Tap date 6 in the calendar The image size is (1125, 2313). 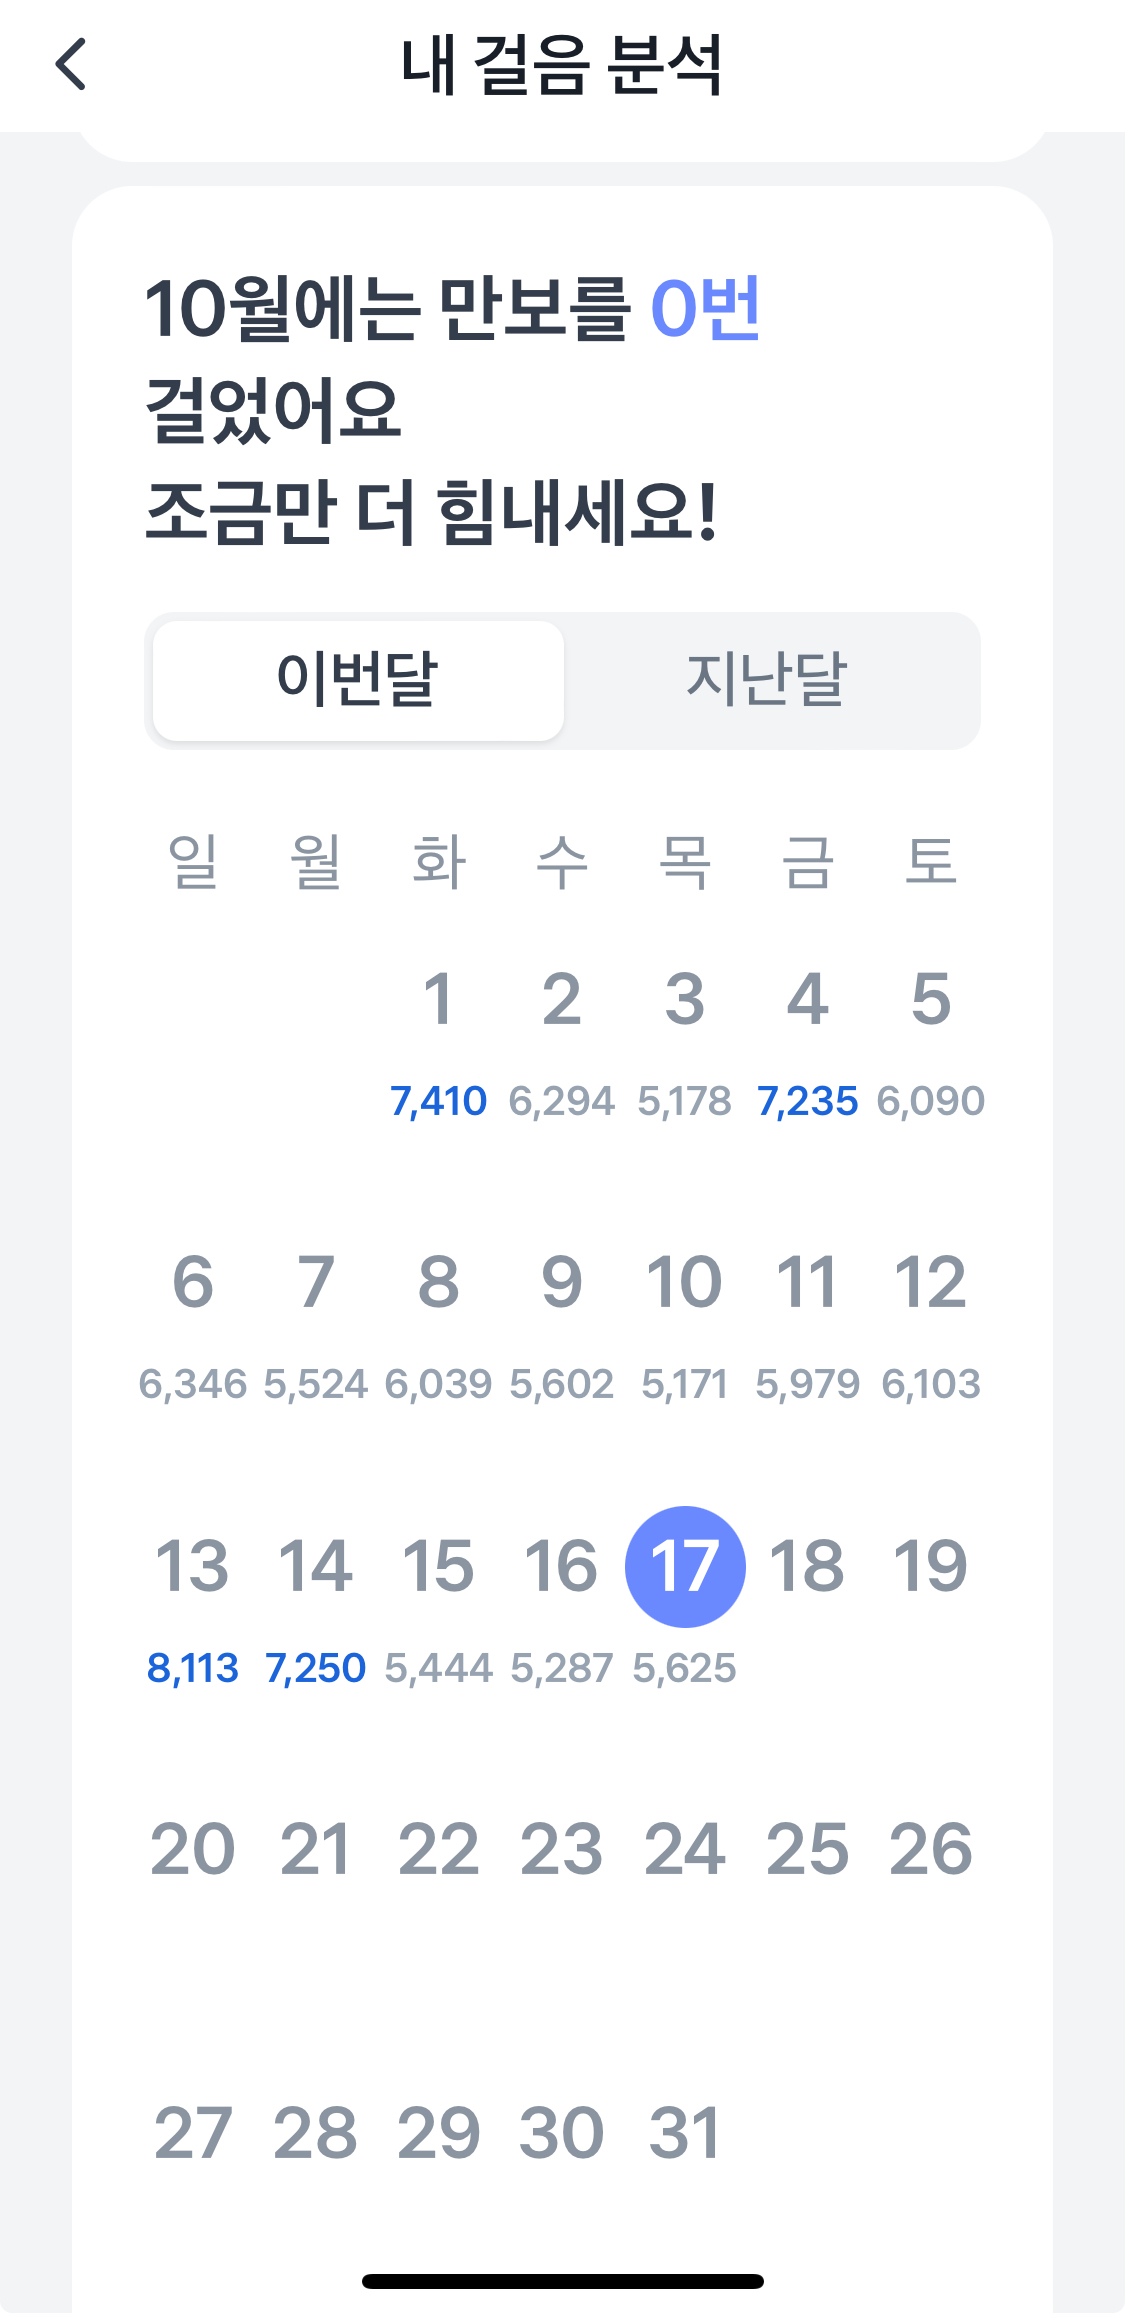(192, 1282)
